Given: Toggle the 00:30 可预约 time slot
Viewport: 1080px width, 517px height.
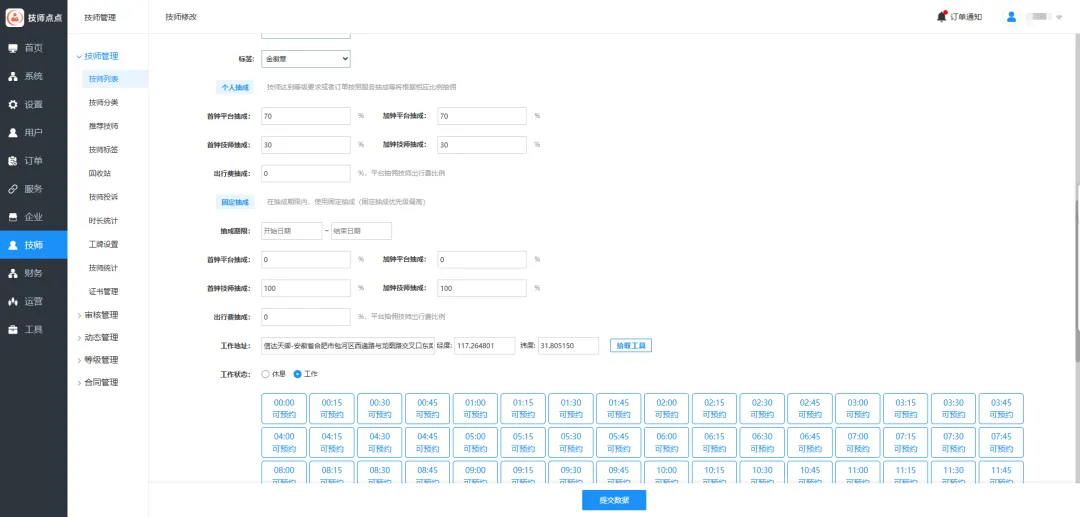Looking at the screenshot, I should (380, 408).
